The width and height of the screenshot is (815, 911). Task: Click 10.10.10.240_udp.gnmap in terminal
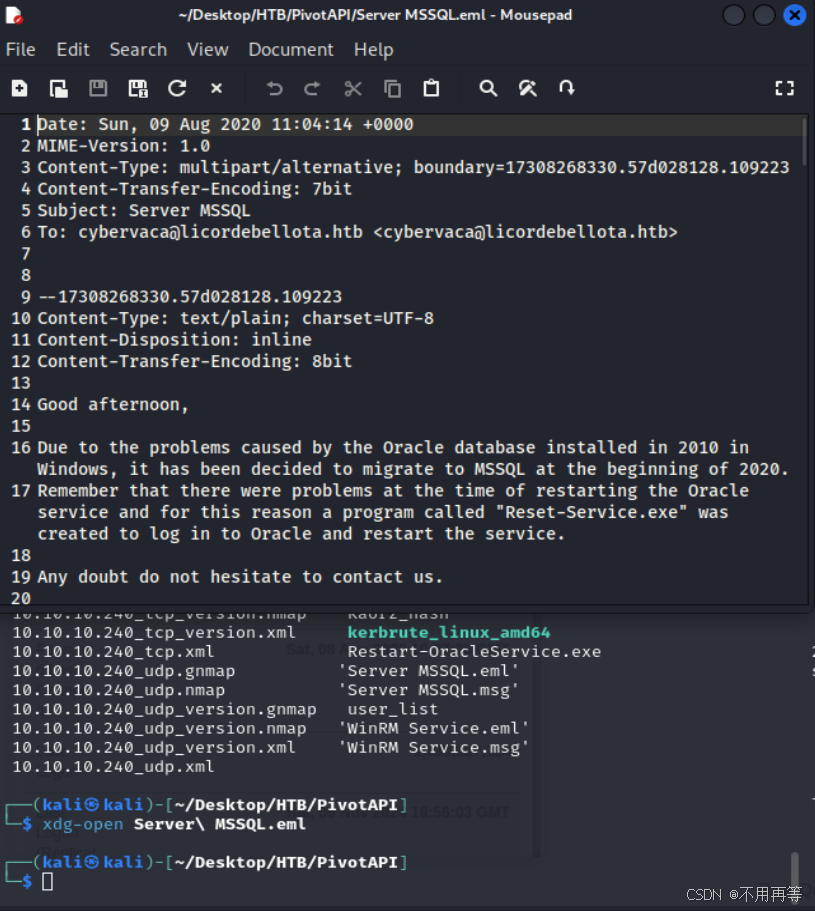pyautogui.click(x=124, y=670)
